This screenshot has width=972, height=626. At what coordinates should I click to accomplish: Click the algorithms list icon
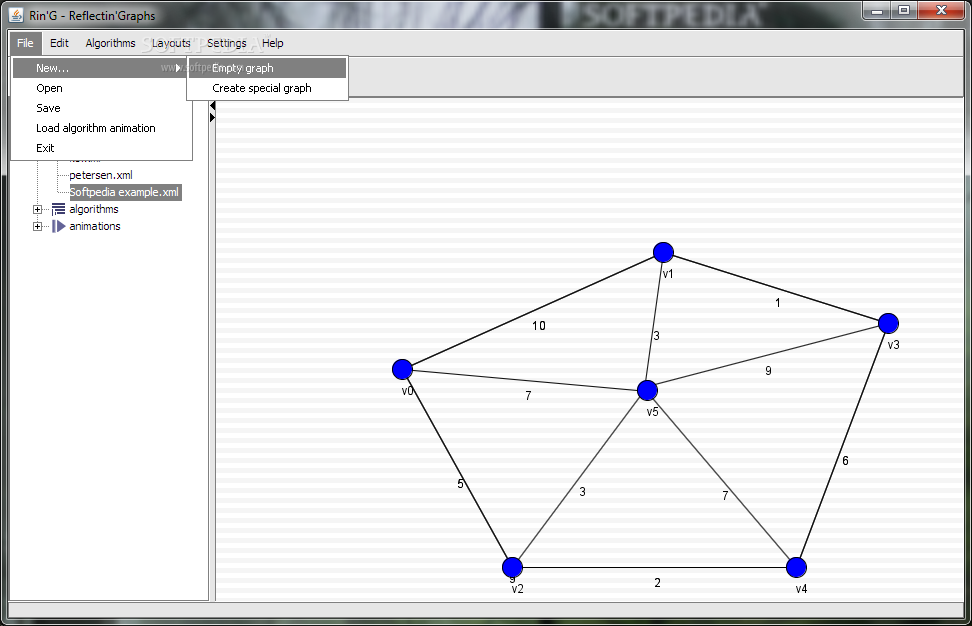(x=58, y=209)
